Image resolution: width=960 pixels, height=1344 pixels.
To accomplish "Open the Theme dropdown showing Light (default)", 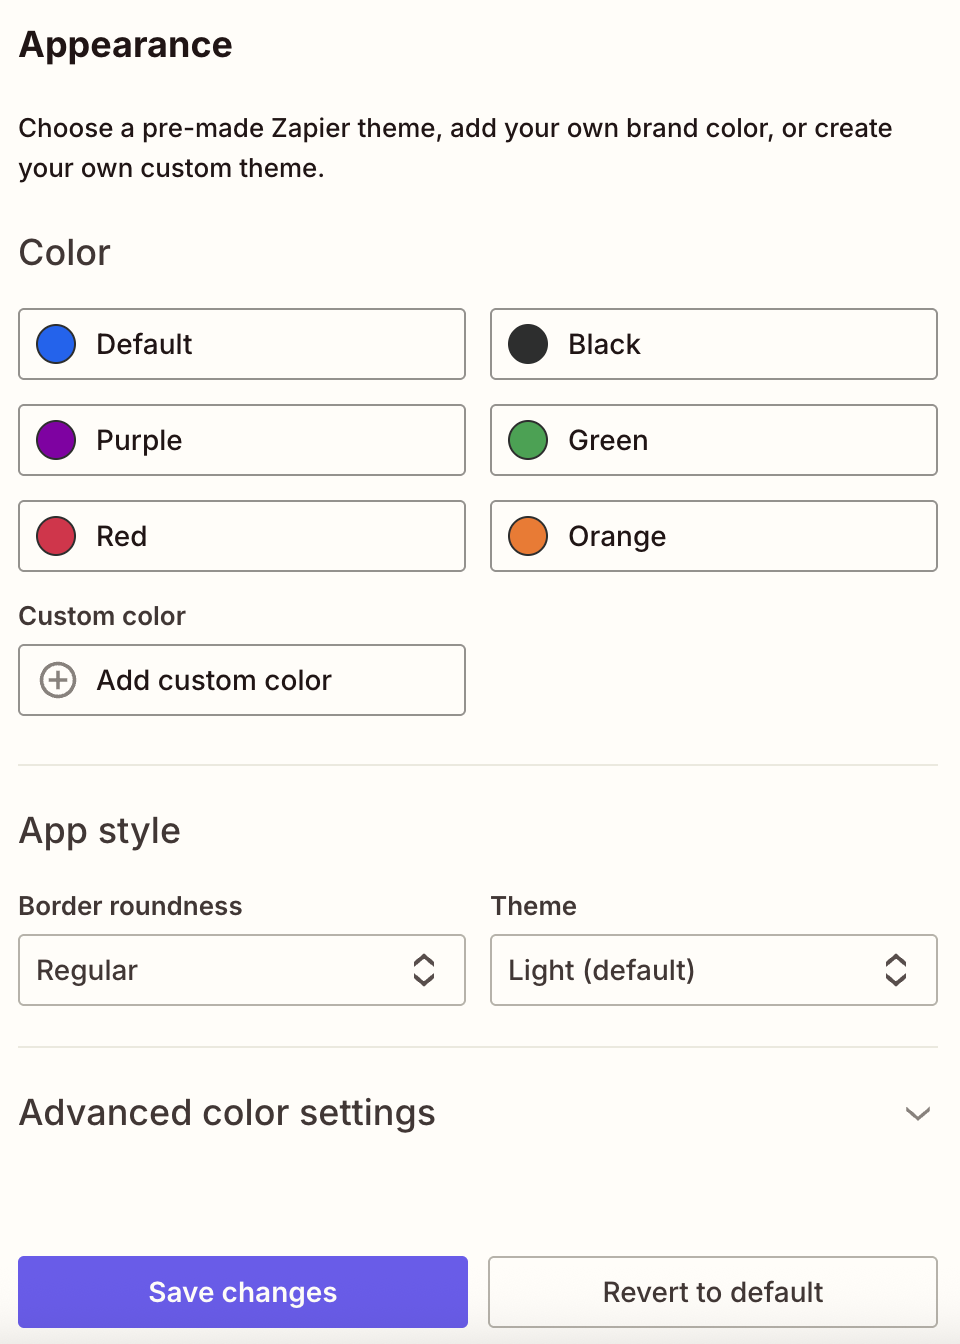I will pyautogui.click(x=714, y=970).
